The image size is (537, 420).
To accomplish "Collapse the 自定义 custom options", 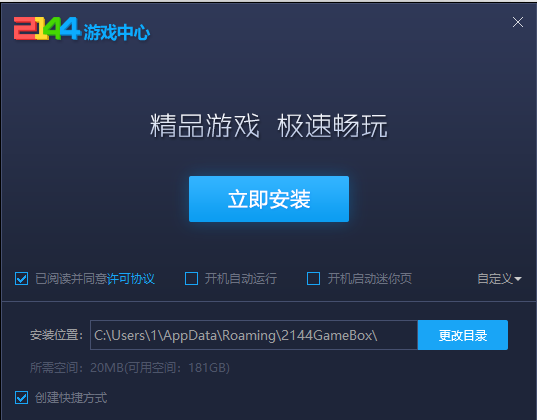I will 499,279.
